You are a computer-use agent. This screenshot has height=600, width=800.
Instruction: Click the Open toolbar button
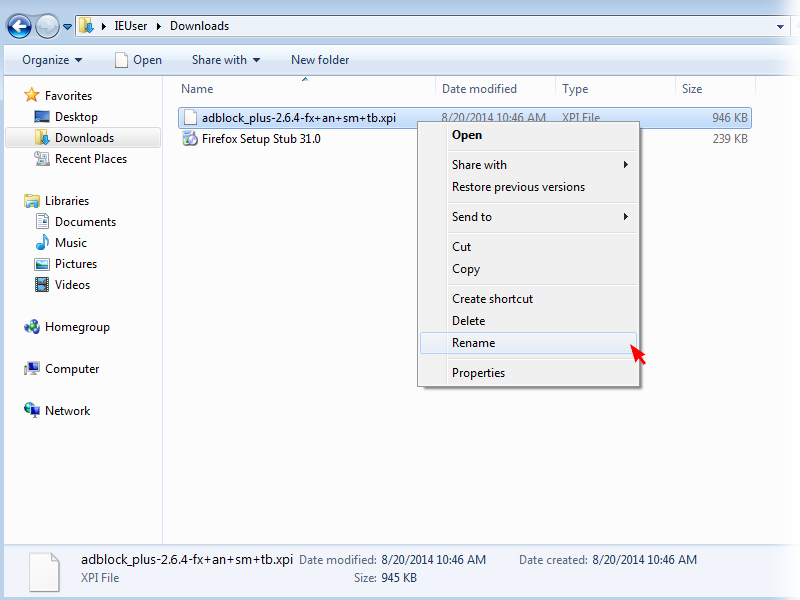pyautogui.click(x=138, y=60)
